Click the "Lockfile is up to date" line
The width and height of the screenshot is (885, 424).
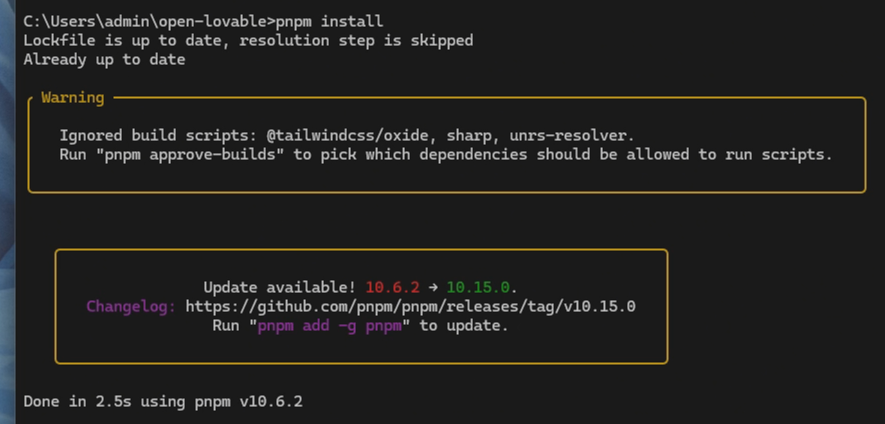[248, 41]
